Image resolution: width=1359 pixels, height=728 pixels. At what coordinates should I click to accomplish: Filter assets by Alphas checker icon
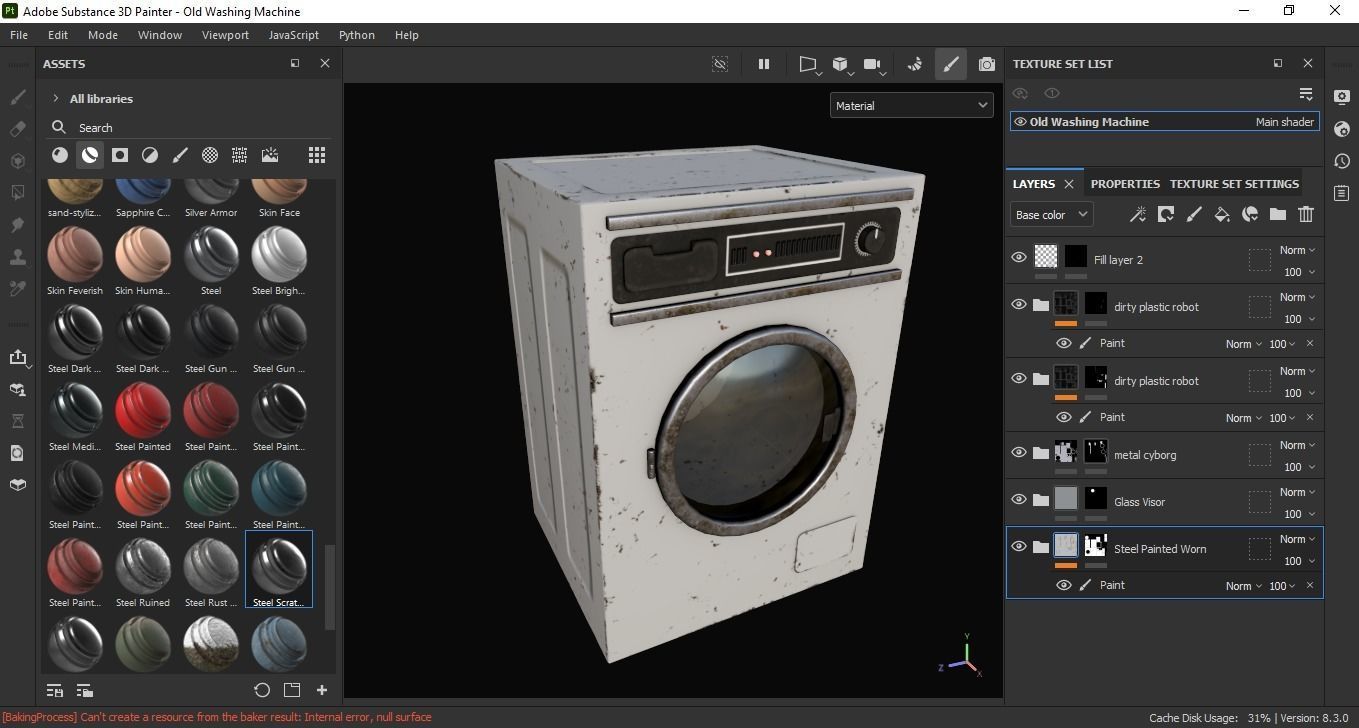pos(210,155)
